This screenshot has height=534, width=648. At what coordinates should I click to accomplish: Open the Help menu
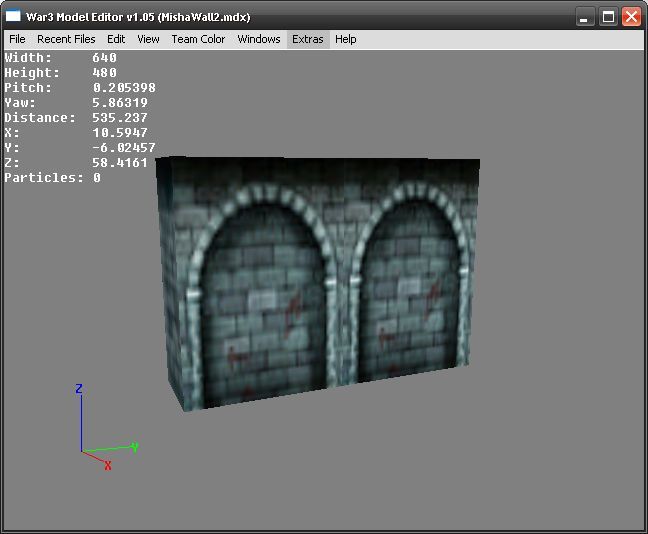tap(345, 39)
